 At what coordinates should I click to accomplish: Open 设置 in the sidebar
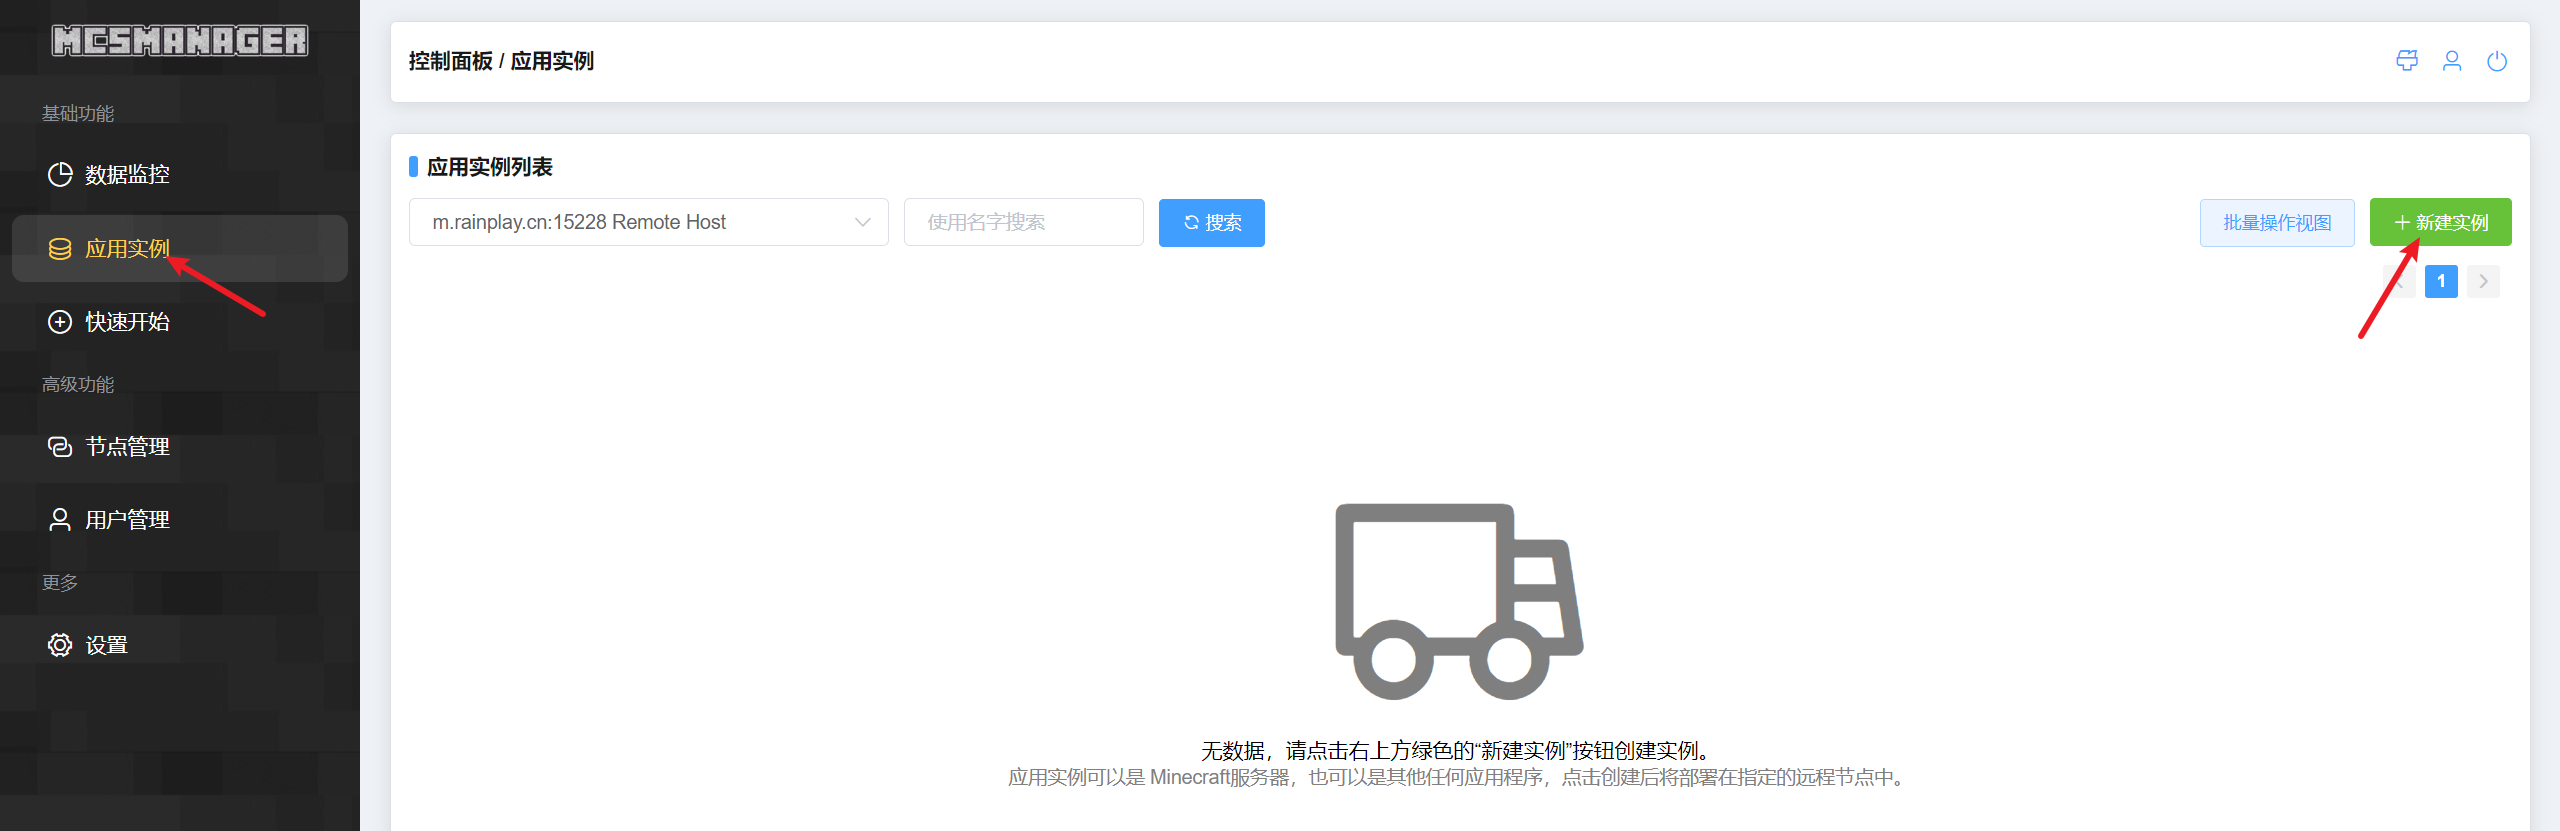coord(180,645)
